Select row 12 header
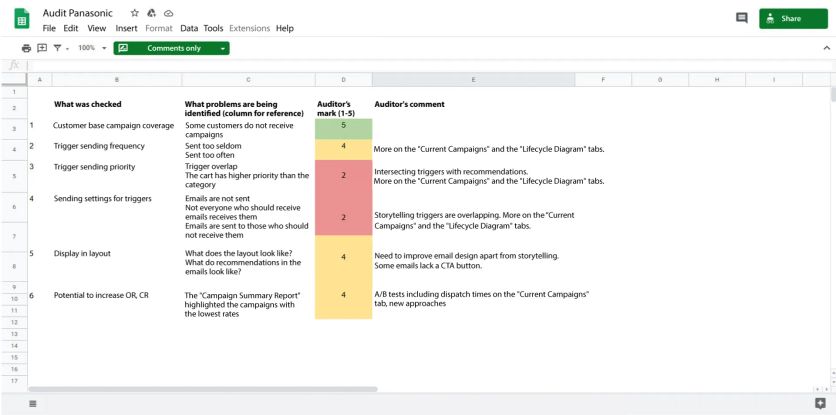This screenshot has height=415, width=836. [14, 322]
